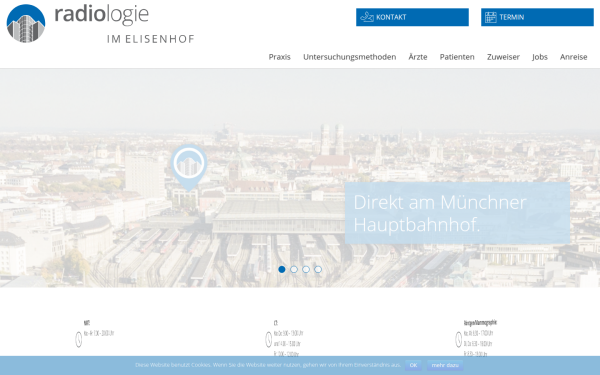This screenshot has width=600, height=375.
Task: Open the Patienten menu item
Action: click(457, 57)
